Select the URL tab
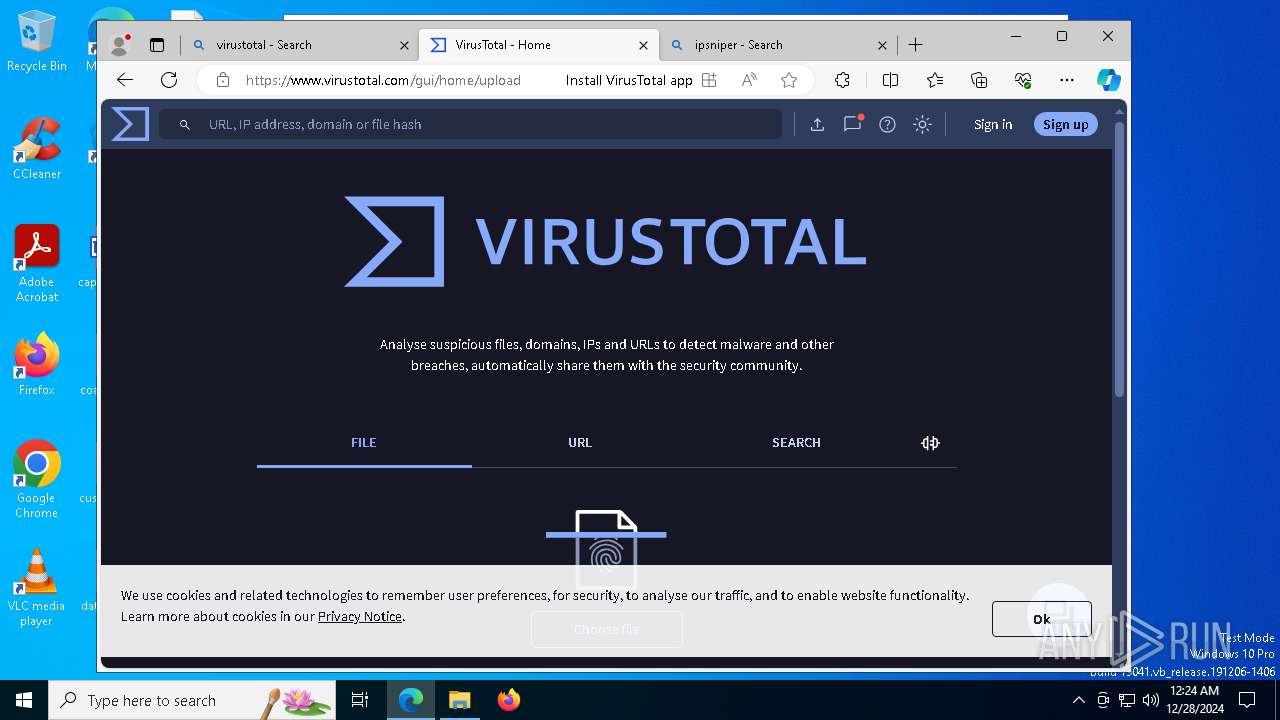The image size is (1280, 720). coord(580,442)
